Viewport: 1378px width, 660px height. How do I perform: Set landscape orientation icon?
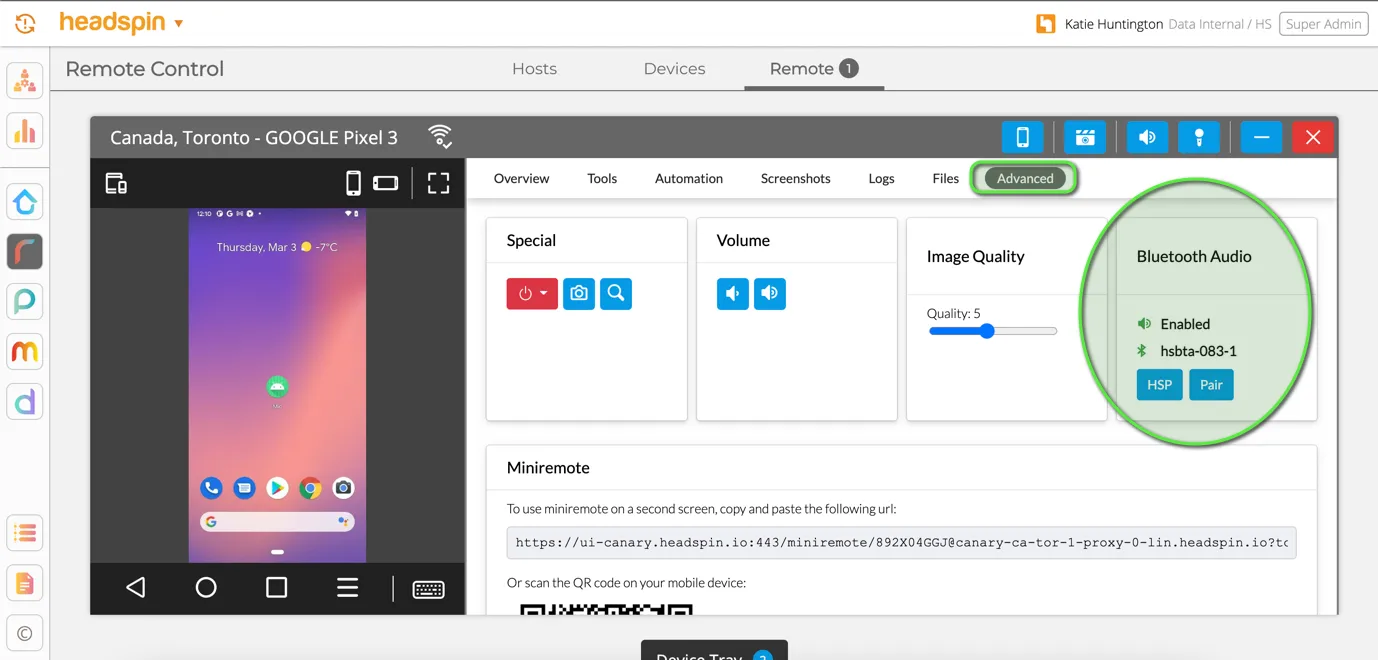point(386,183)
